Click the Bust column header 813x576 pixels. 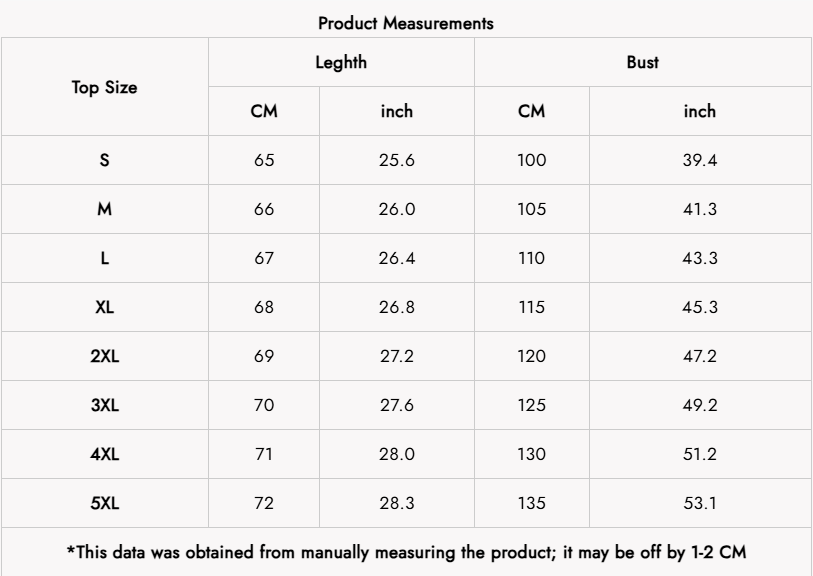click(644, 62)
